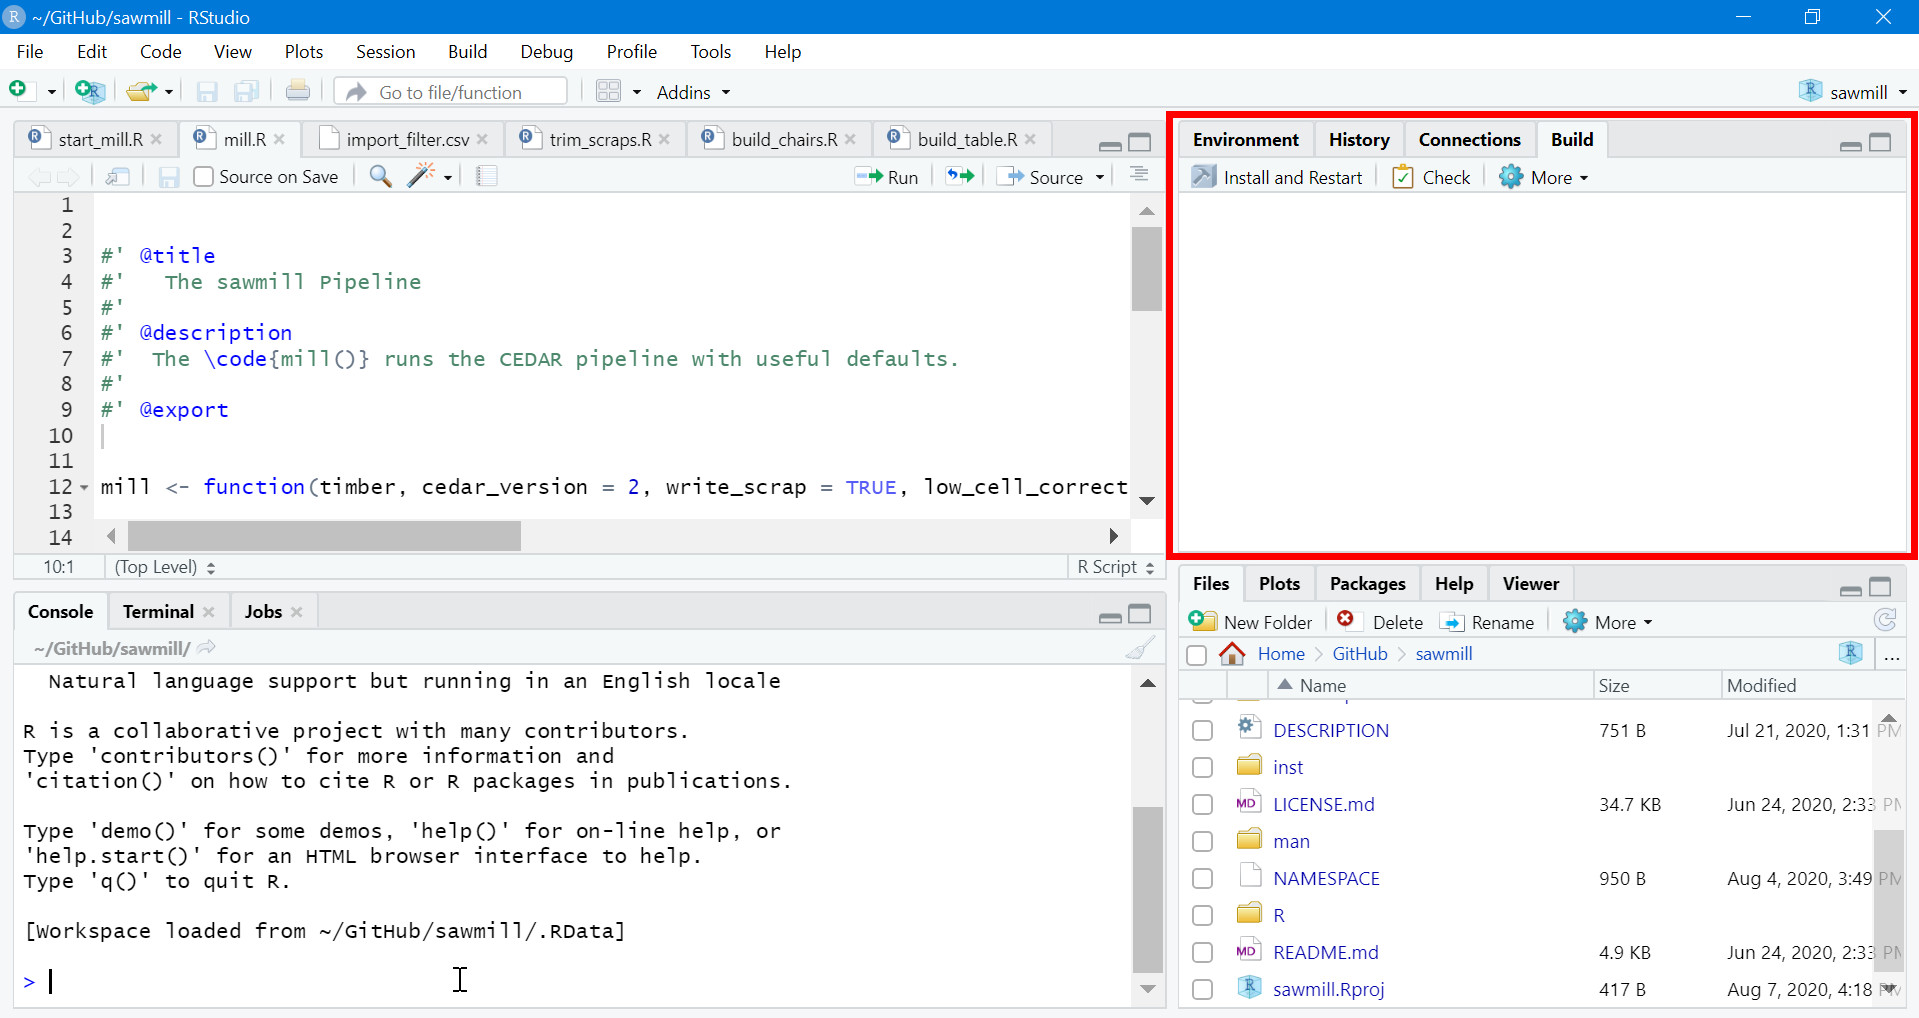The image size is (1919, 1018).
Task: Check the box next to DESCRIPTION file
Action: tap(1203, 731)
